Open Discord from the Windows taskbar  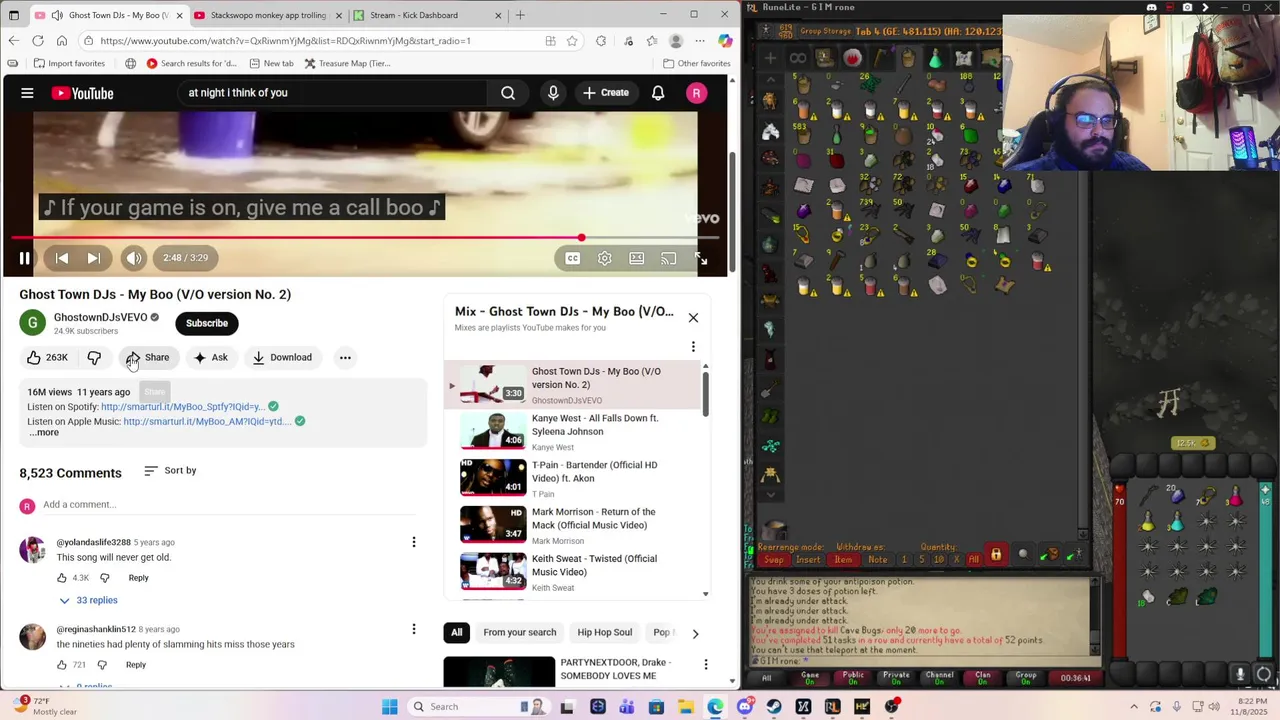tap(745, 707)
